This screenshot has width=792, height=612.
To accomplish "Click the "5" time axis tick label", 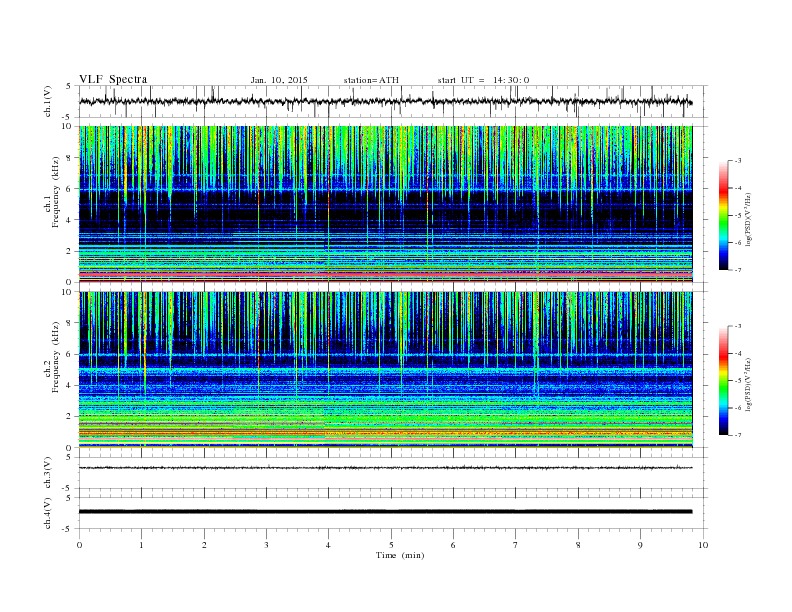I will [391, 545].
